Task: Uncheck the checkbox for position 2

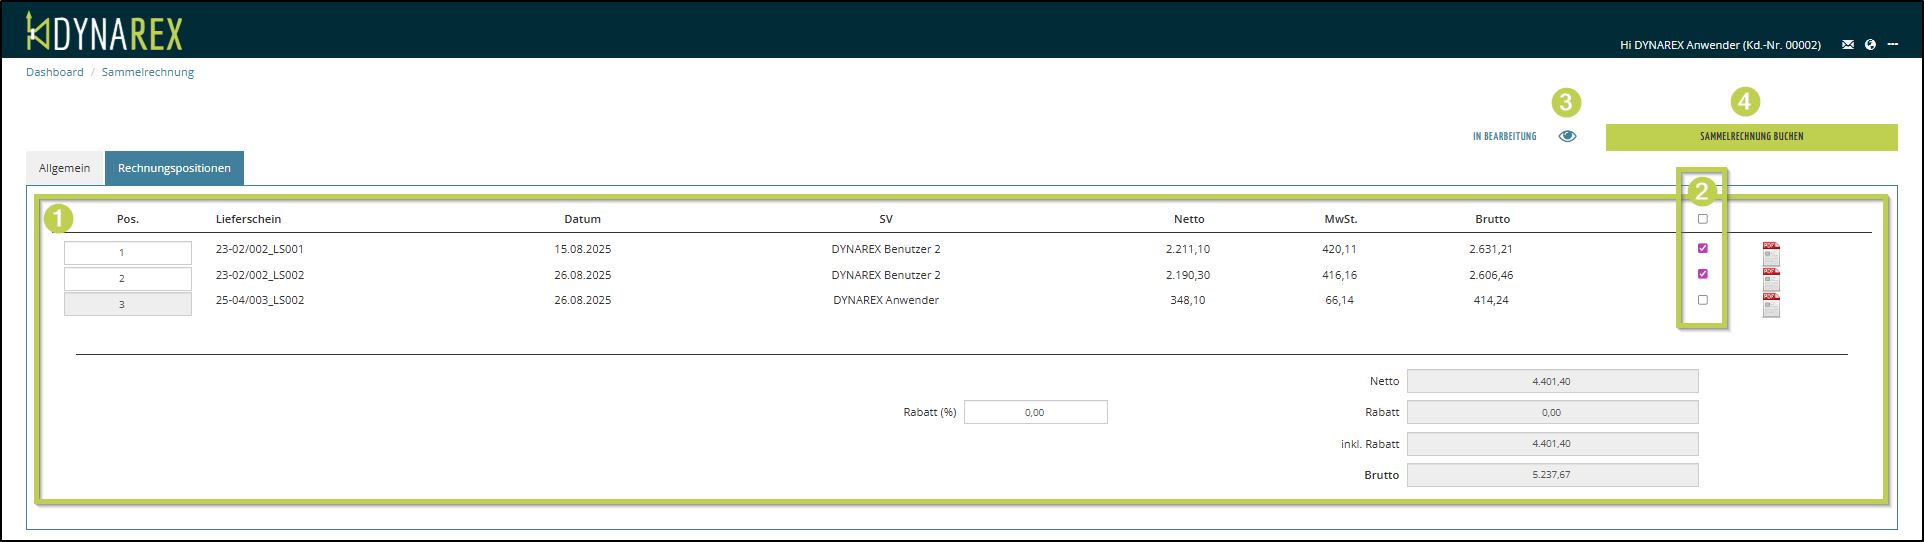Action: tap(1703, 274)
